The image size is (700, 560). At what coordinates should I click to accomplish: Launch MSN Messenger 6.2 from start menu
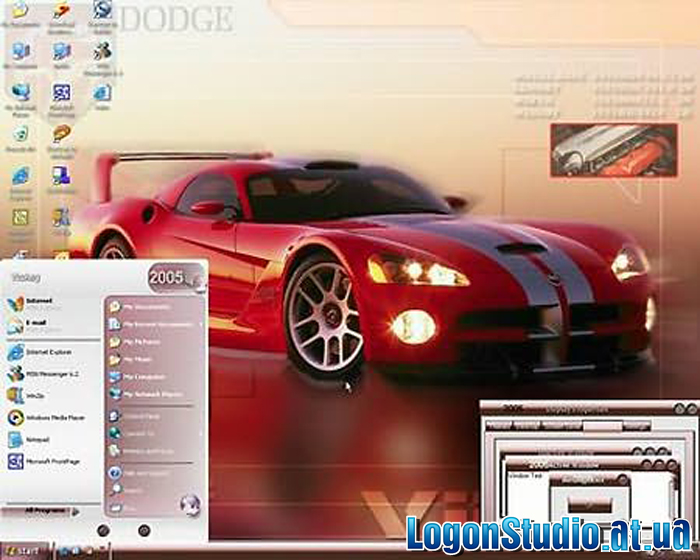pyautogui.click(x=44, y=374)
